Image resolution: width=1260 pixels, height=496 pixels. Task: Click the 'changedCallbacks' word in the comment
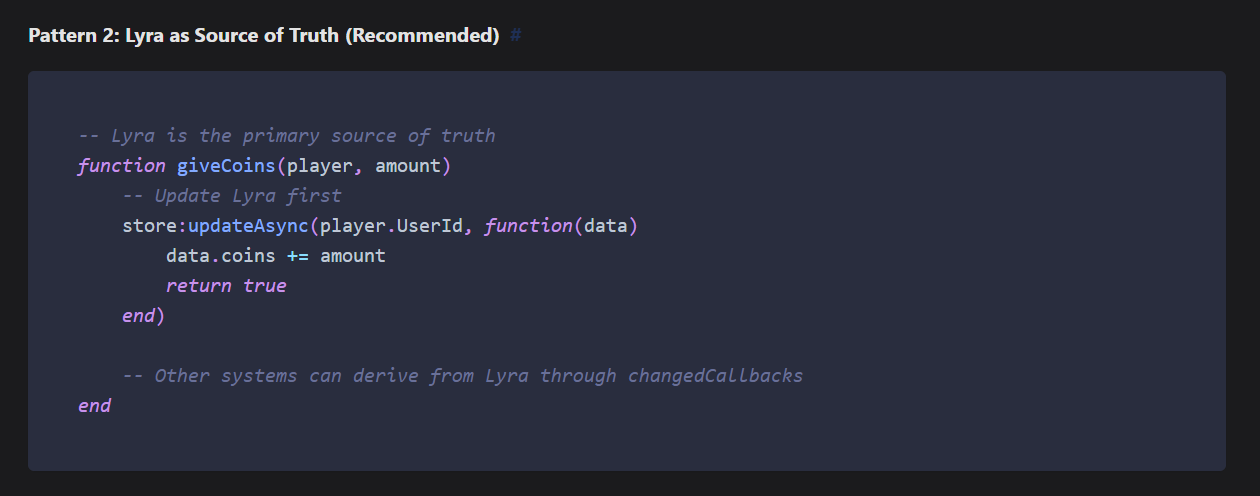(715, 376)
